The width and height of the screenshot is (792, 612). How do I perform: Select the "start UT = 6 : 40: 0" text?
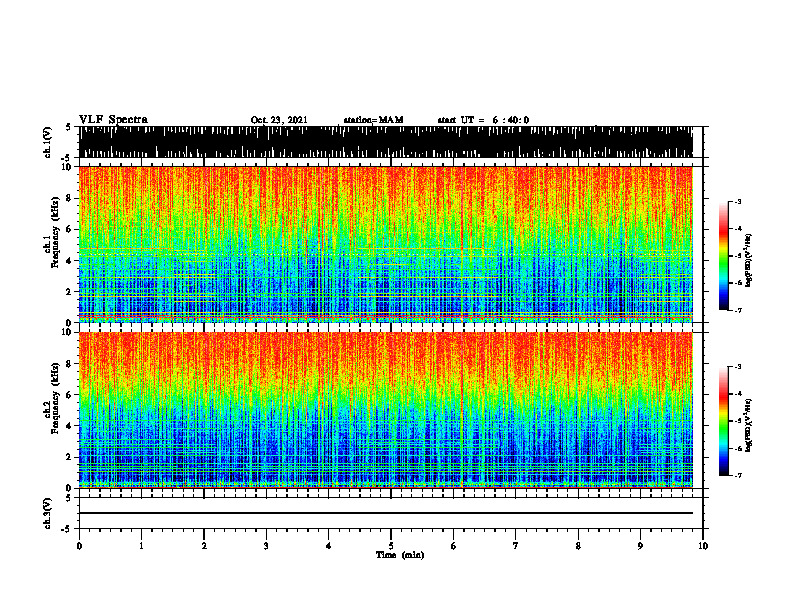point(483,120)
